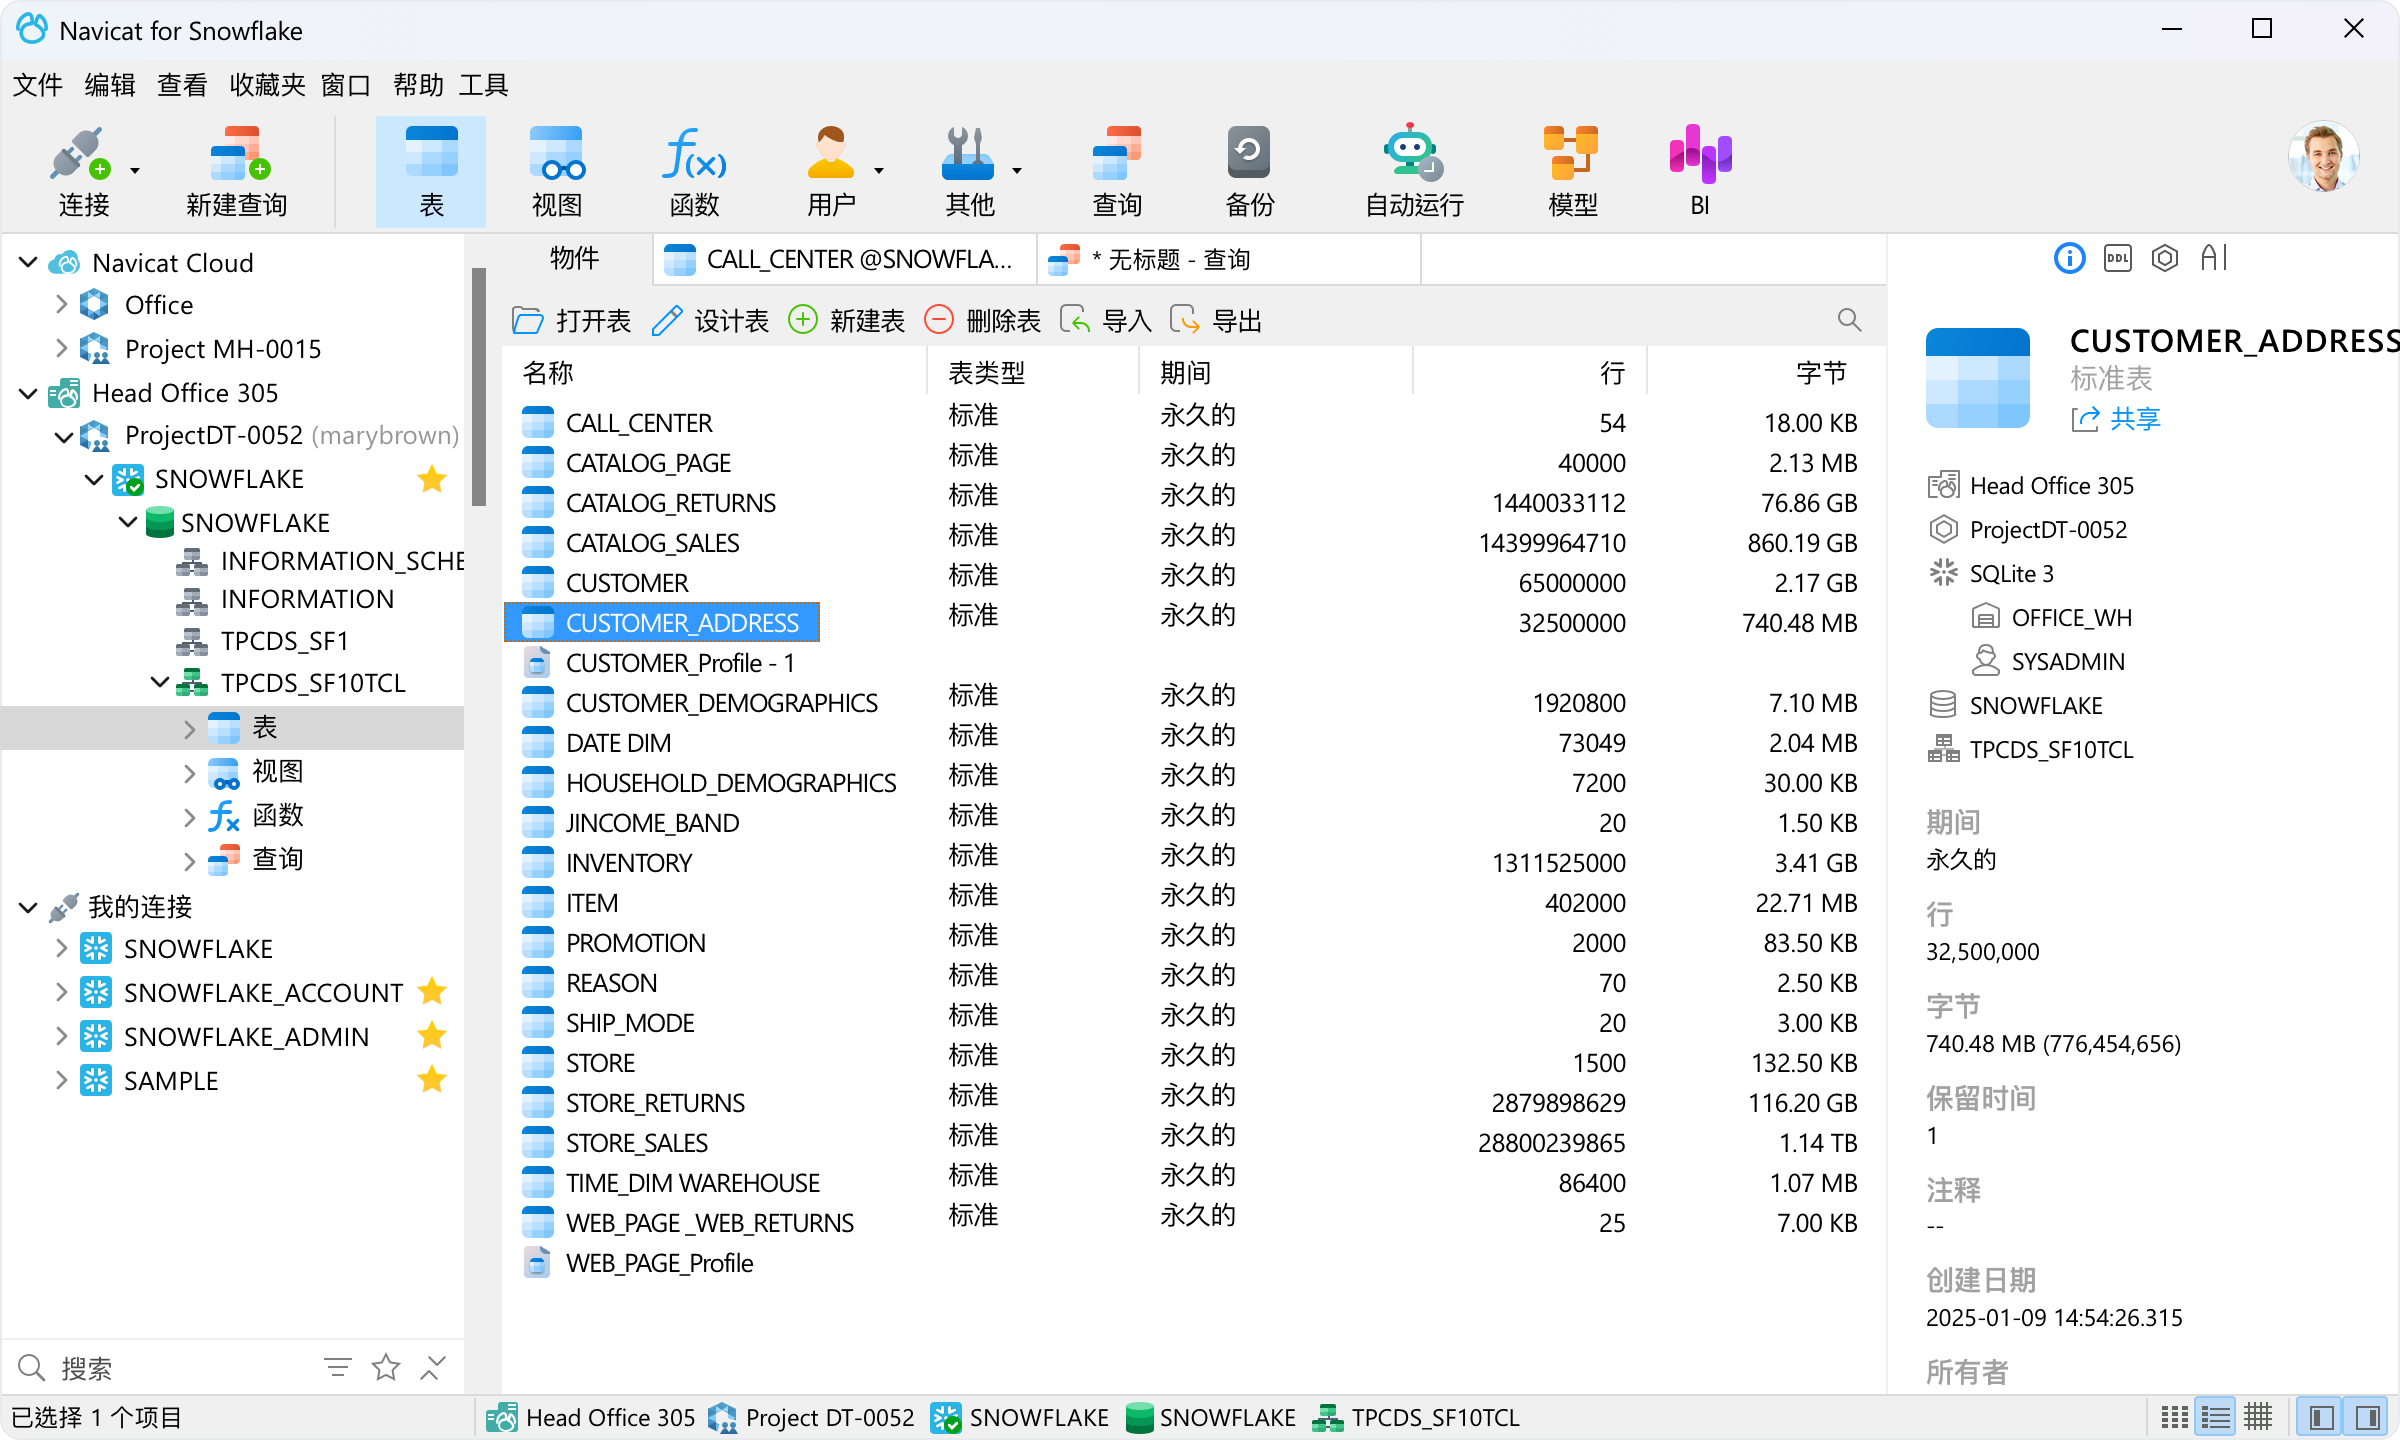This screenshot has width=2400, height=1440.
Task: Switch to detail table view mode
Action: [x=2259, y=1417]
